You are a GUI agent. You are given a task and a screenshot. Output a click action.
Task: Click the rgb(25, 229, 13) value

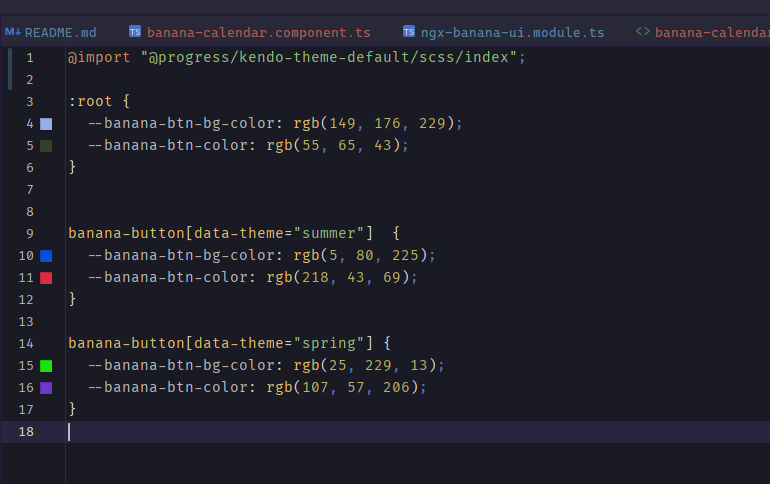tap(365, 365)
